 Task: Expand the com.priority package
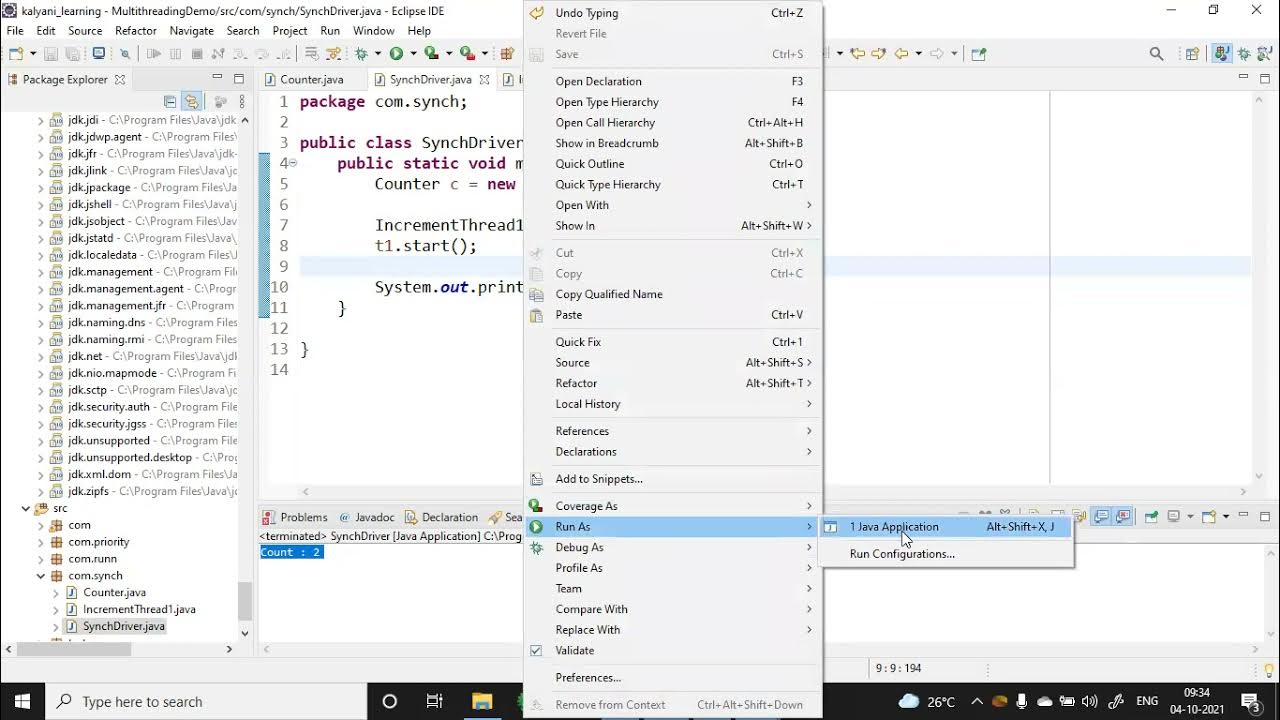[x=41, y=542]
